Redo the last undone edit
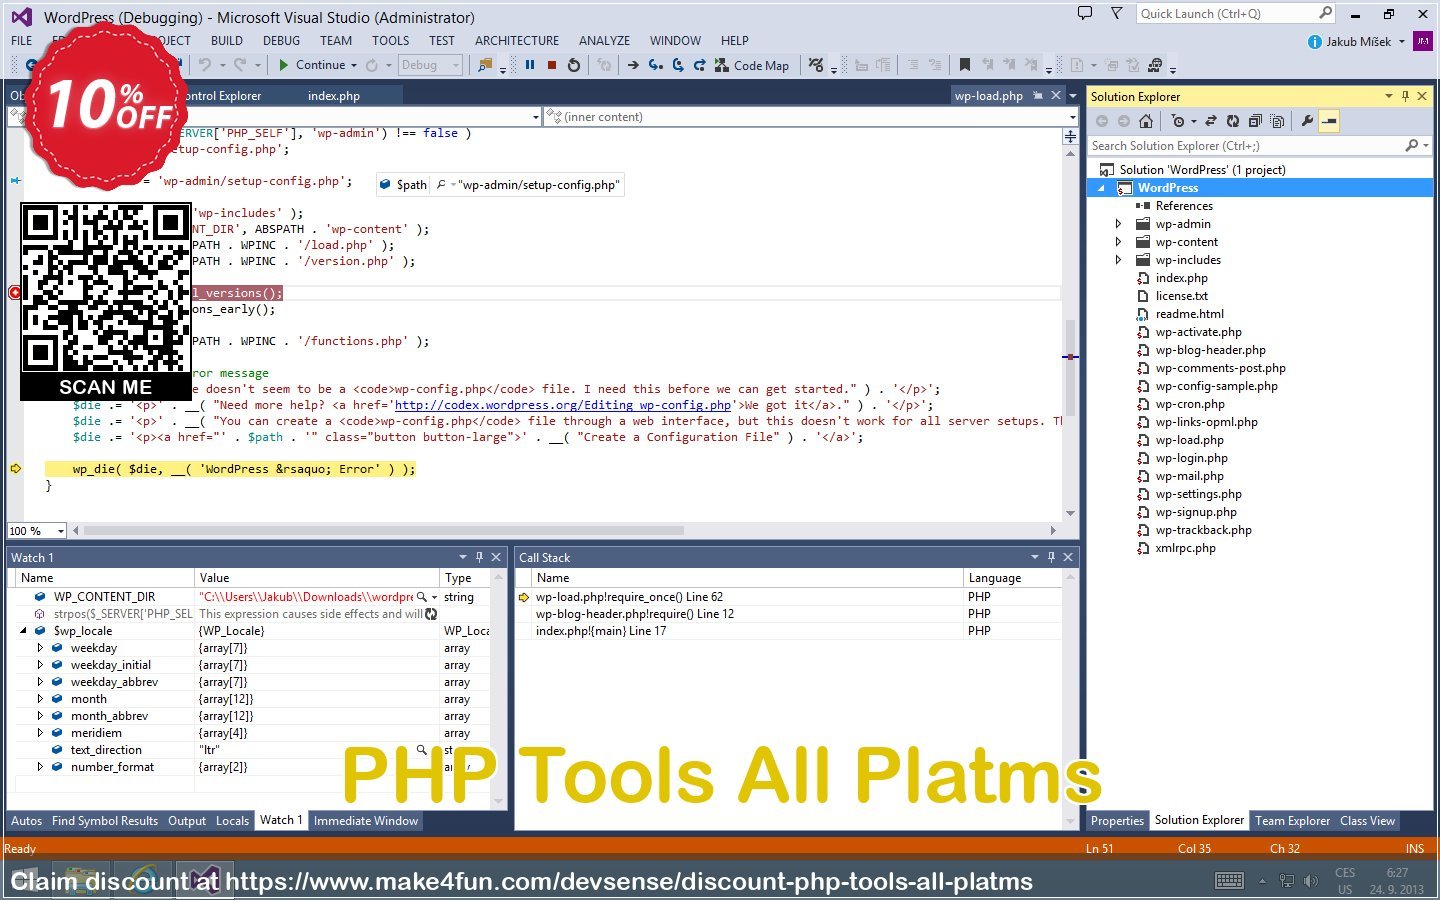Screen dimensions: 1440x900 pos(240,65)
